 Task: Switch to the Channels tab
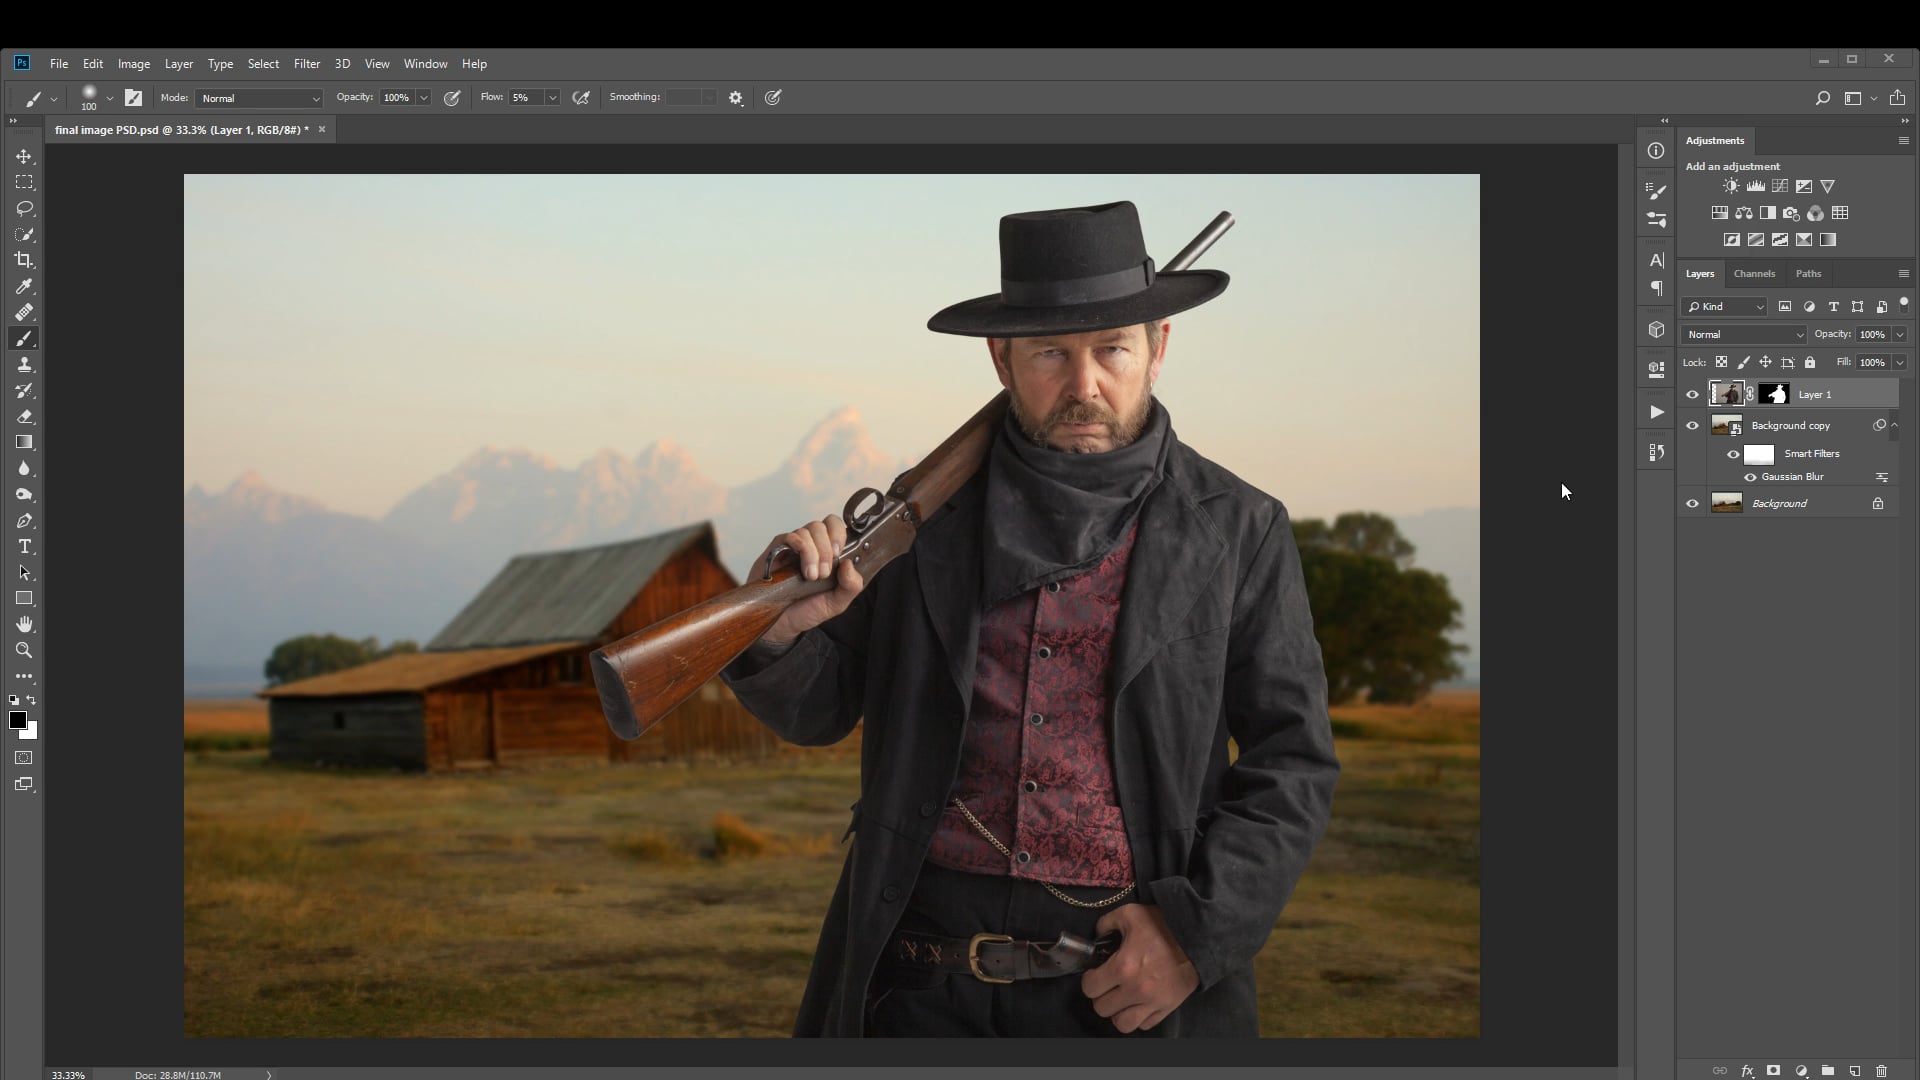pos(1754,273)
